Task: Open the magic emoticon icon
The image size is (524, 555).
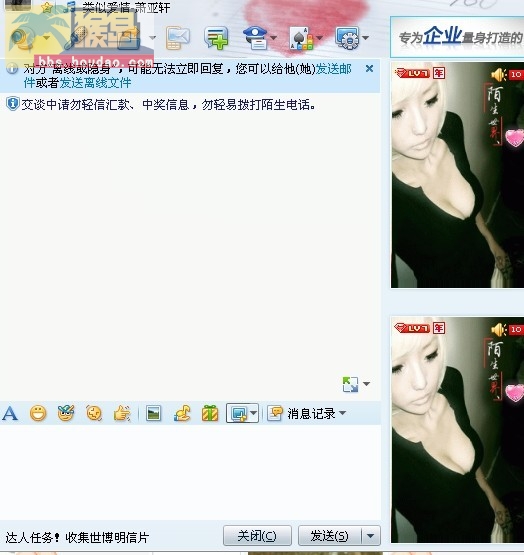Action: click(x=66, y=413)
